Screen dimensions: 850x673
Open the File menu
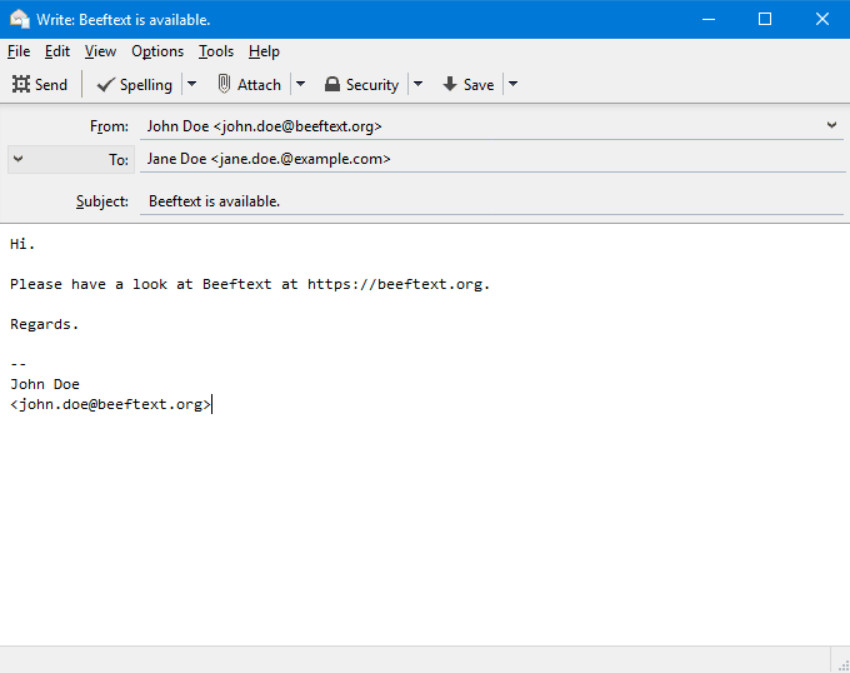(19, 52)
